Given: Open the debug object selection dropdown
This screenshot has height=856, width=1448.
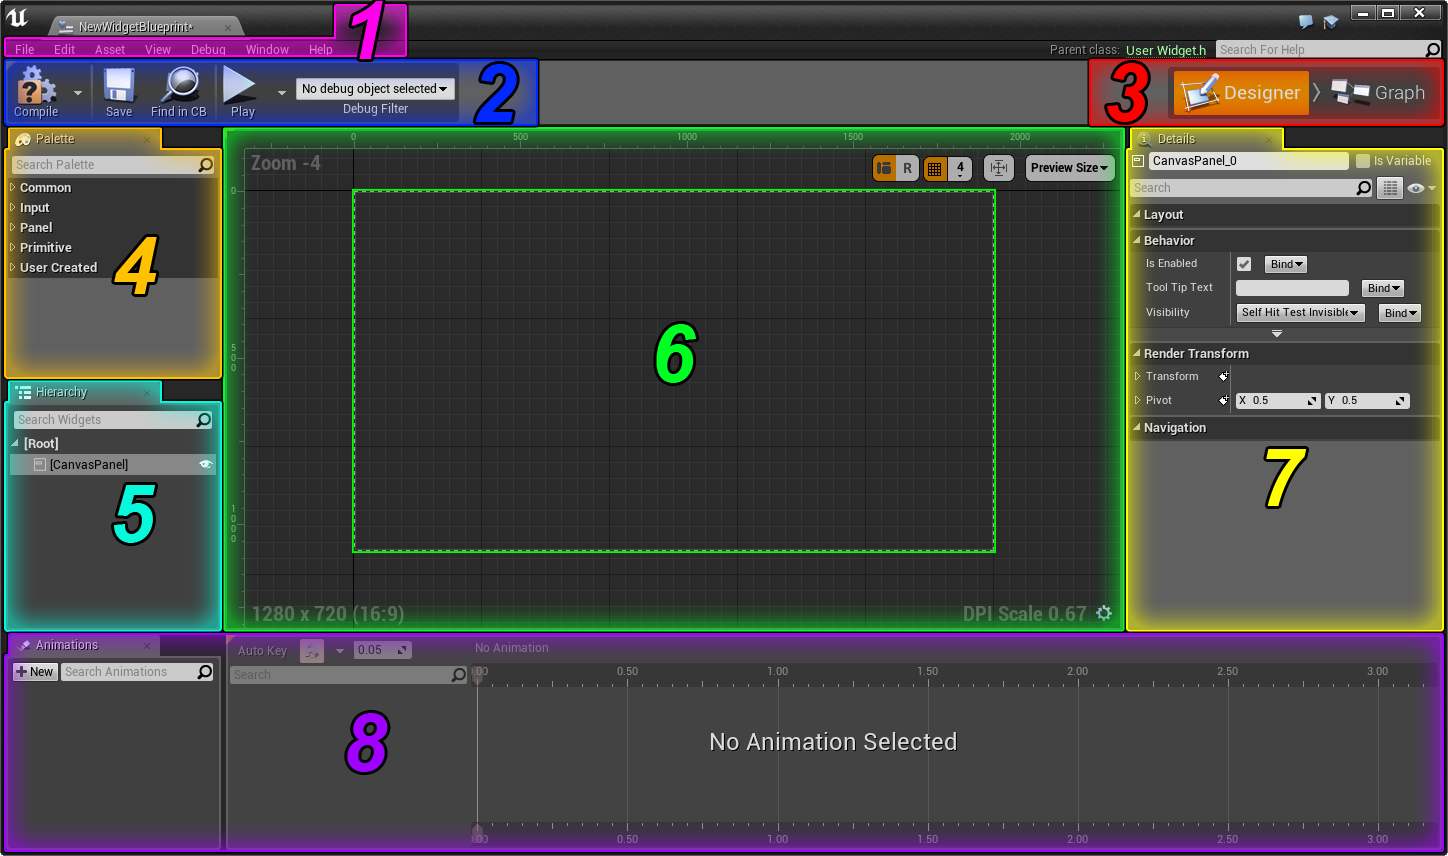Looking at the screenshot, I should 375,89.
